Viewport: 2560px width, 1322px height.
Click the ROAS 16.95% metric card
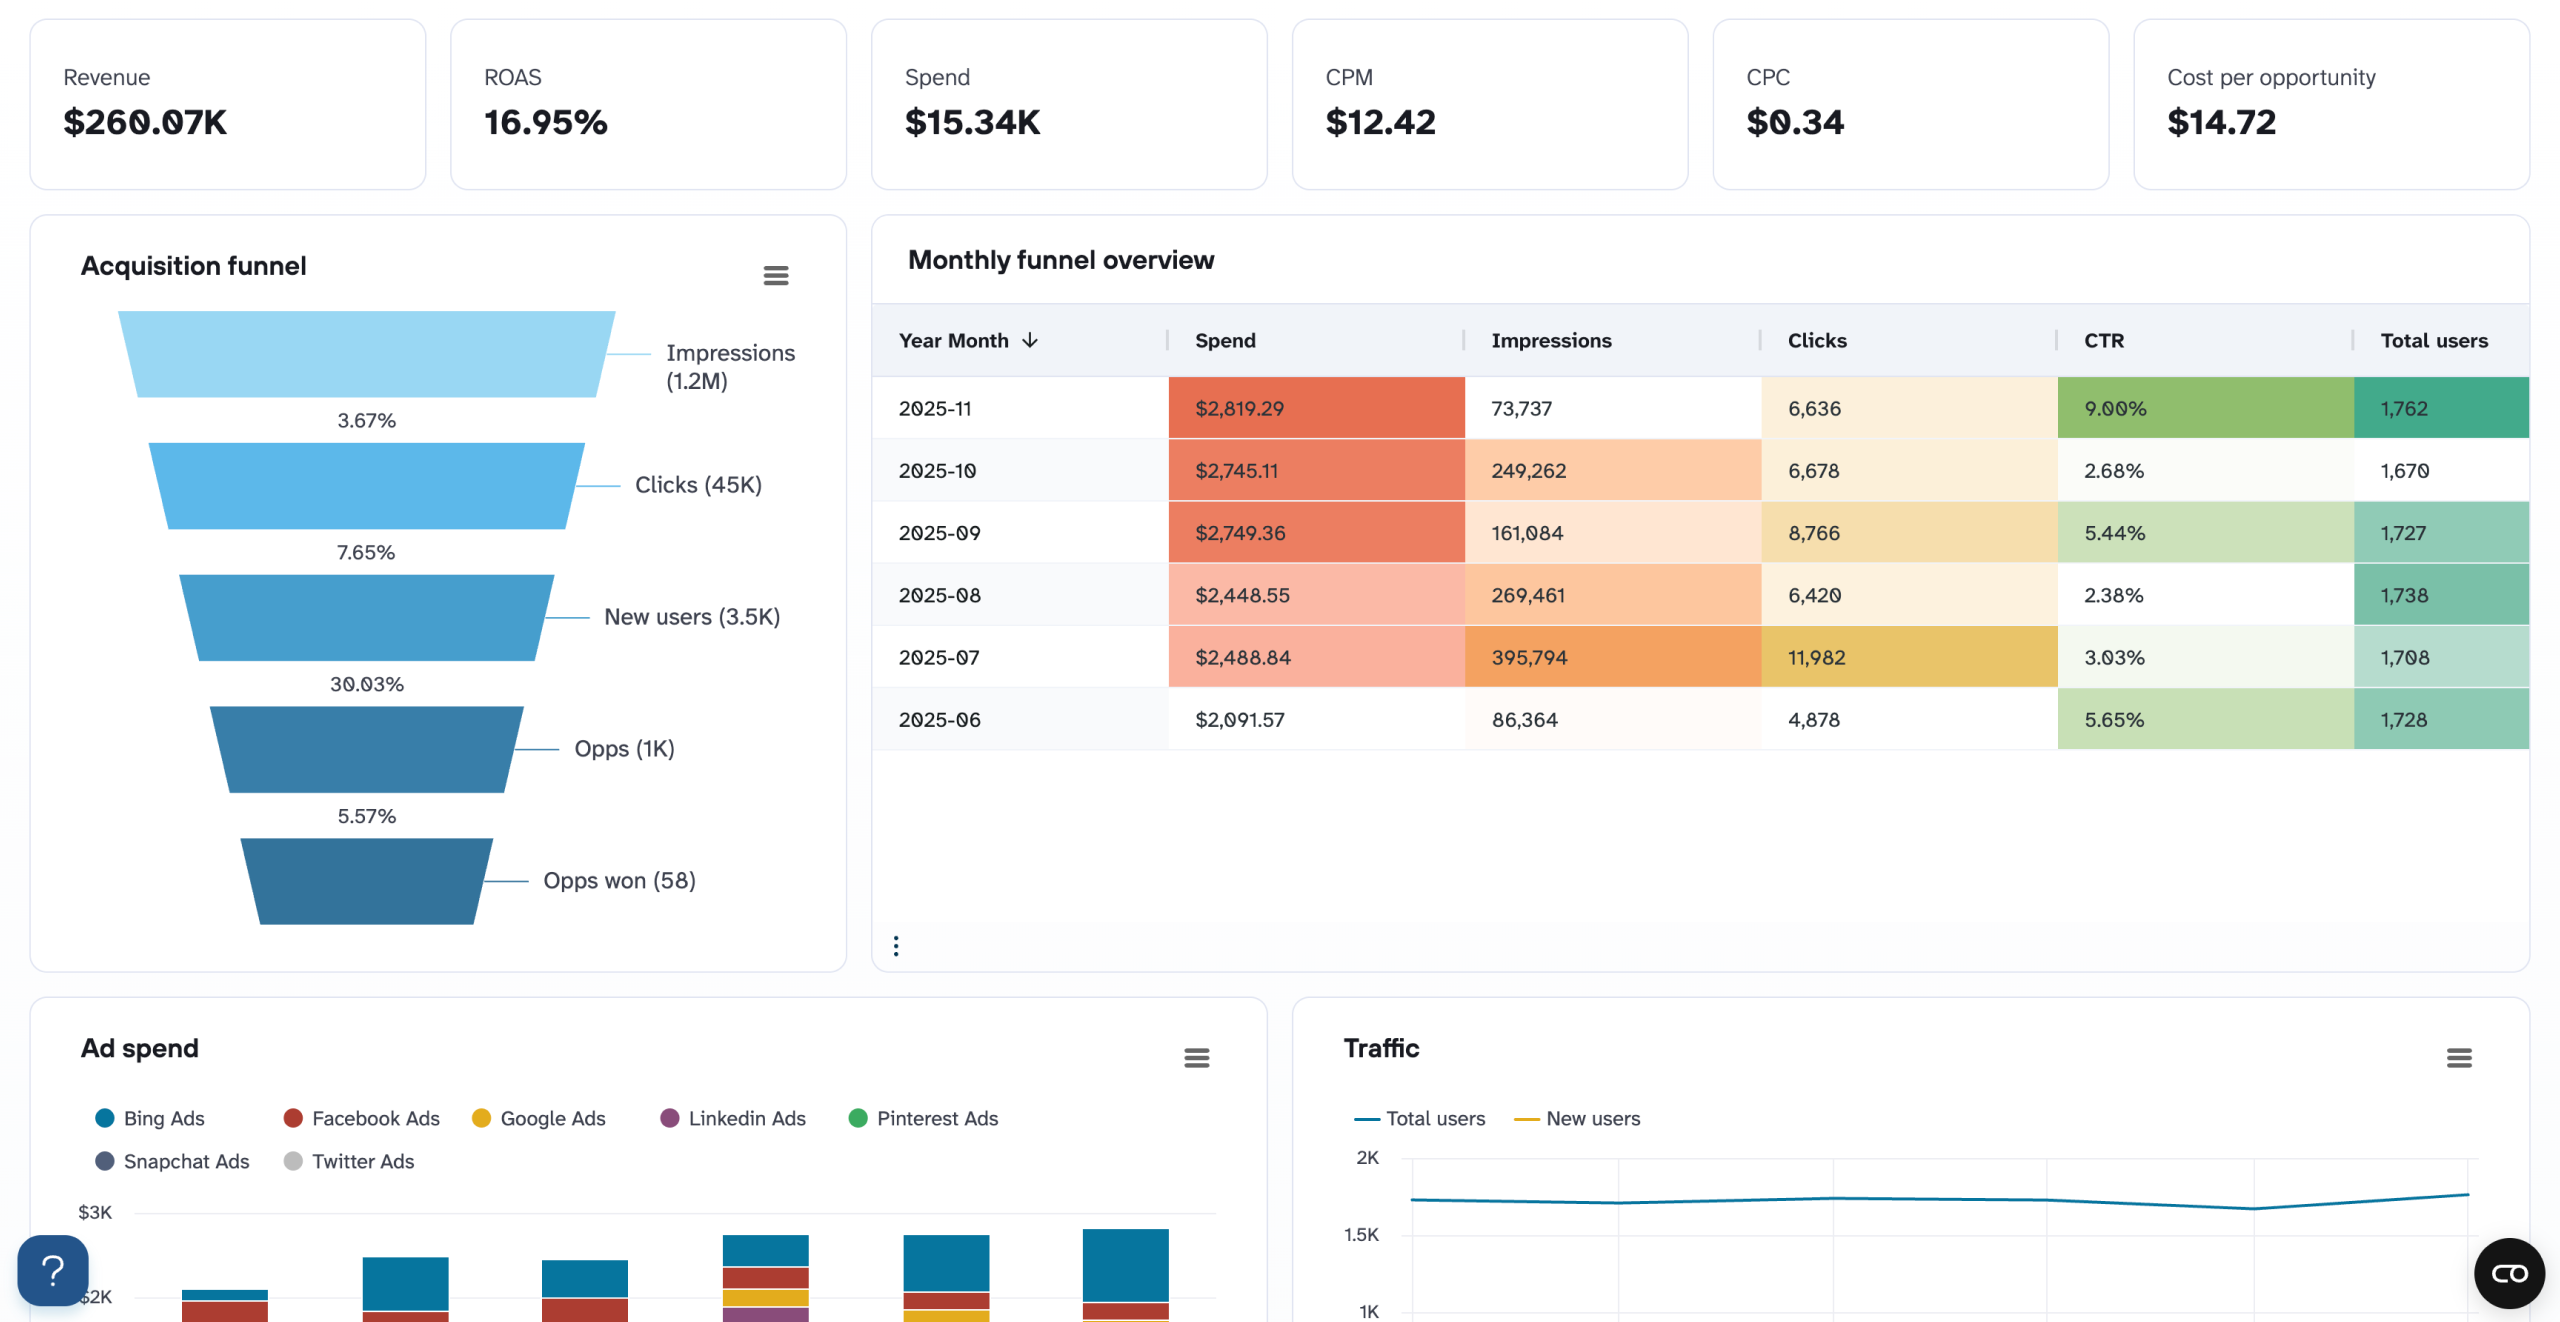[x=649, y=104]
